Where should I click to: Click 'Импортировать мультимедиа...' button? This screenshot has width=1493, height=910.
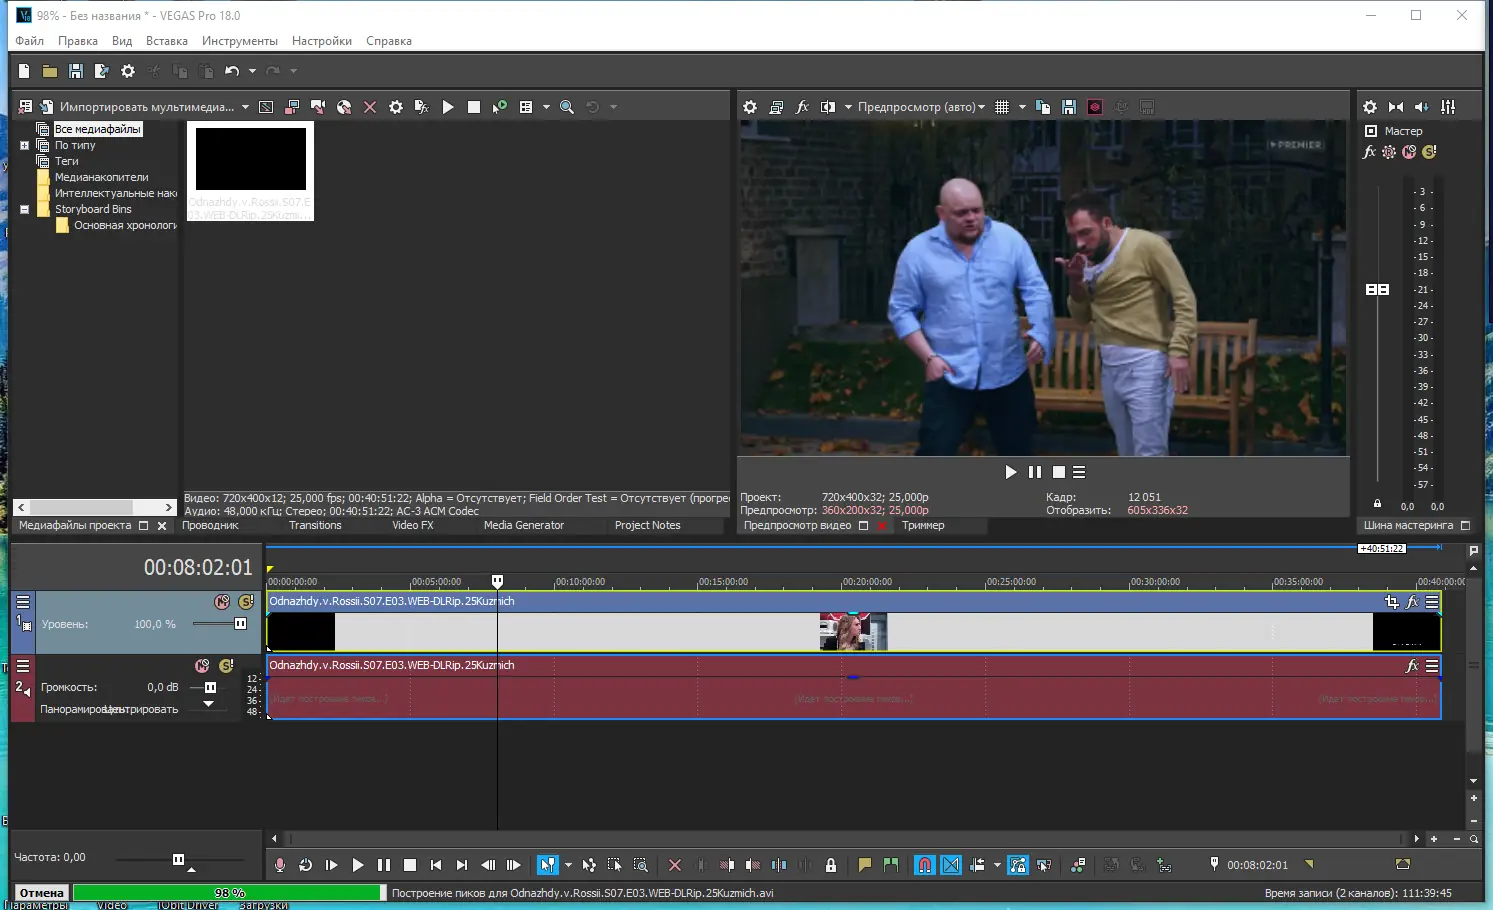(x=146, y=107)
